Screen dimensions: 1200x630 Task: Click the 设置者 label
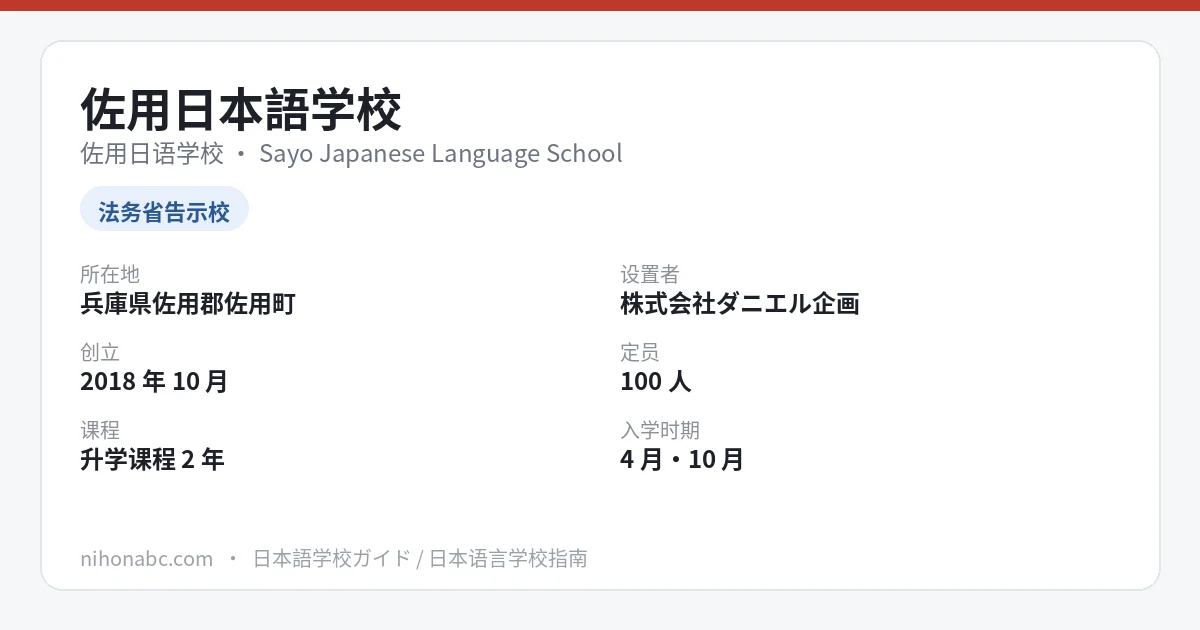point(650,274)
